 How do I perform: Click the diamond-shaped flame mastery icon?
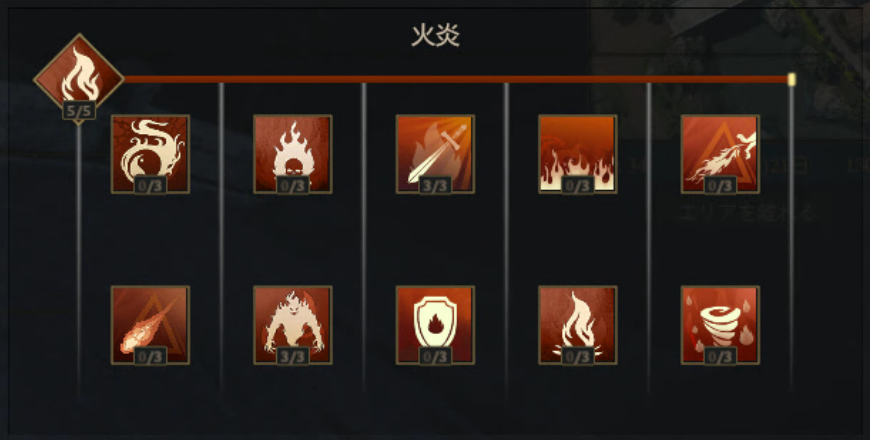click(x=79, y=79)
